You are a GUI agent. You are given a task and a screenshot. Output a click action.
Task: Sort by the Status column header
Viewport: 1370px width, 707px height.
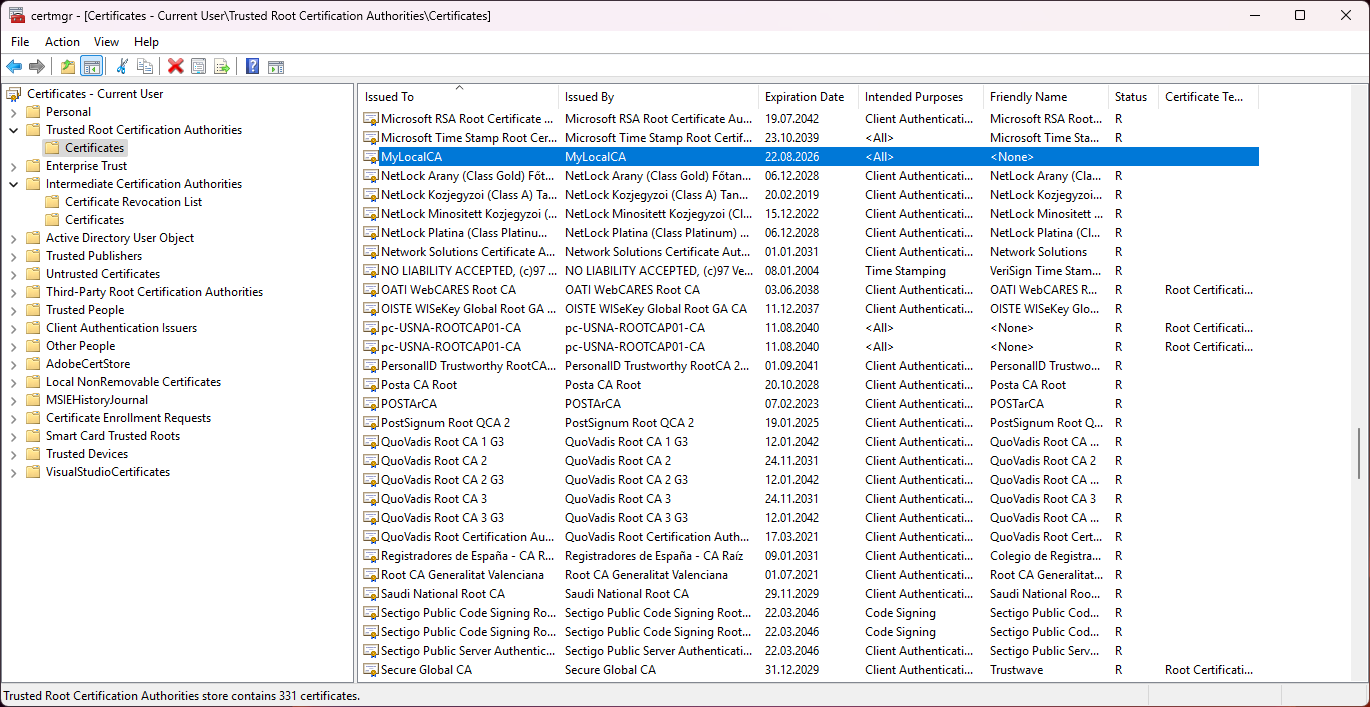[1134, 97]
